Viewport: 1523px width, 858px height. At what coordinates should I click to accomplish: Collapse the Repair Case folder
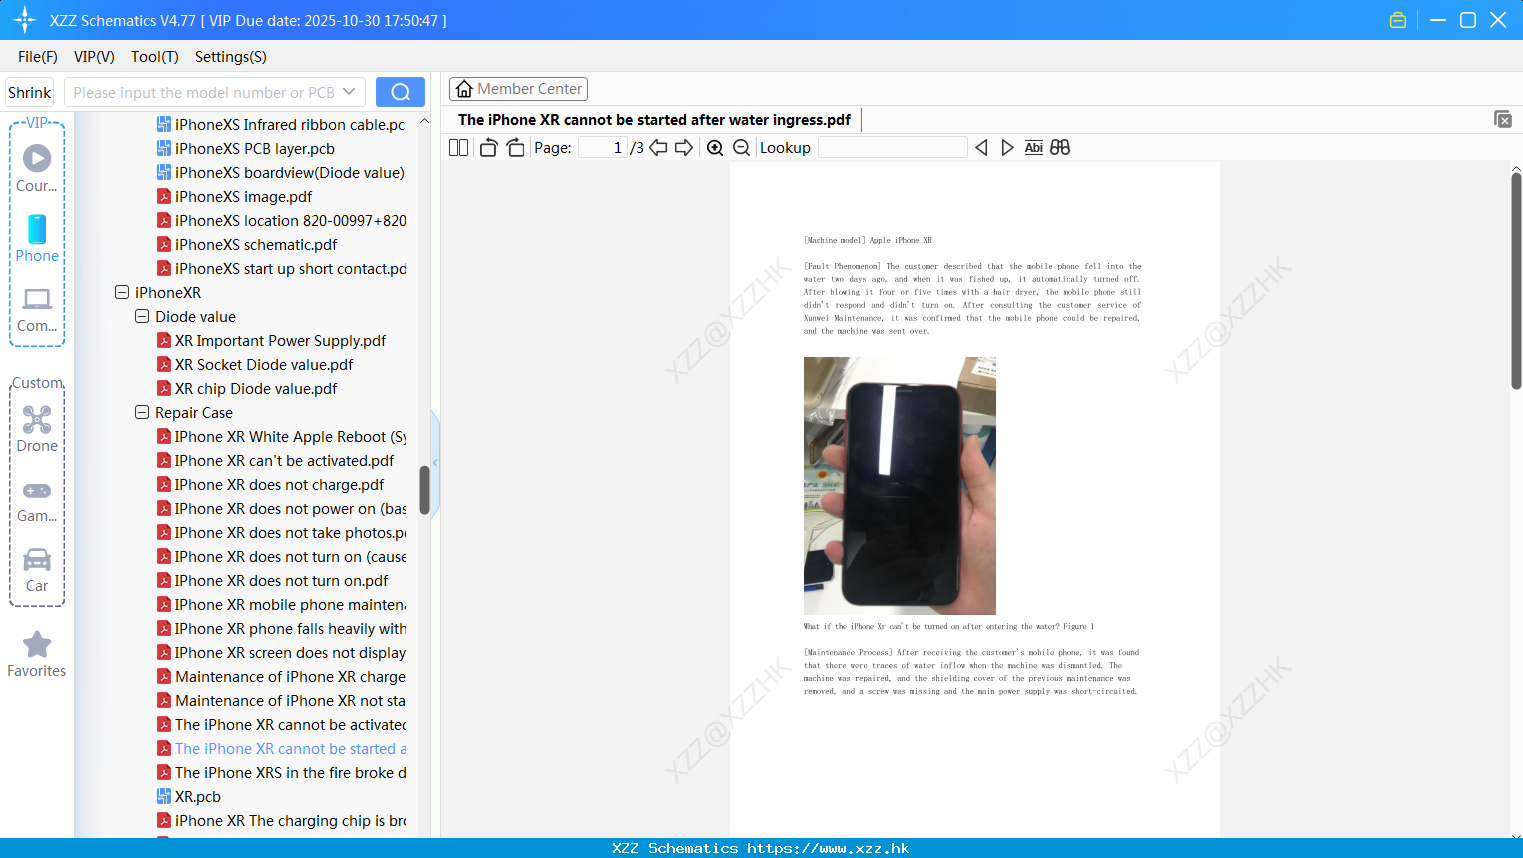(x=142, y=412)
